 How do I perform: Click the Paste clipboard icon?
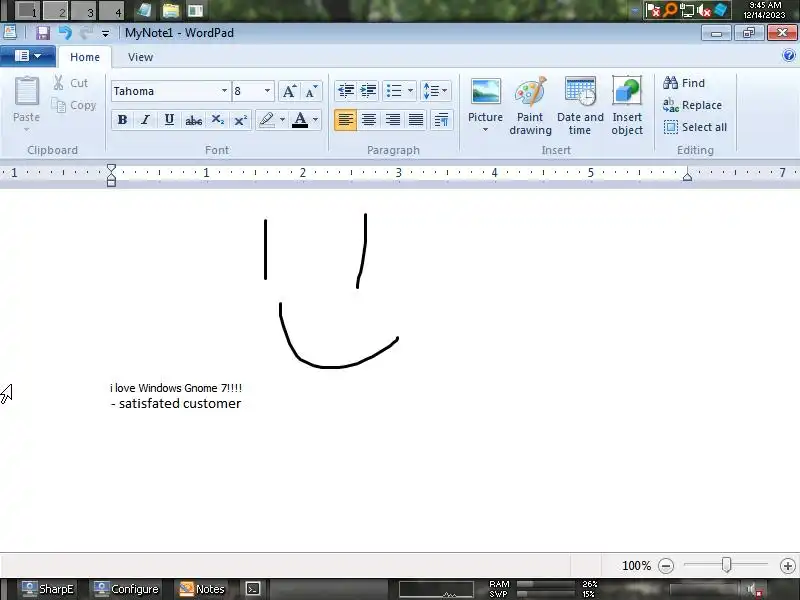[x=27, y=92]
